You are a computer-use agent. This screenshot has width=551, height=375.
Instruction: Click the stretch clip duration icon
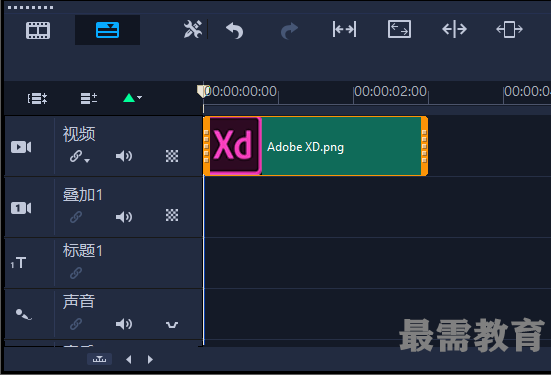(x=509, y=30)
